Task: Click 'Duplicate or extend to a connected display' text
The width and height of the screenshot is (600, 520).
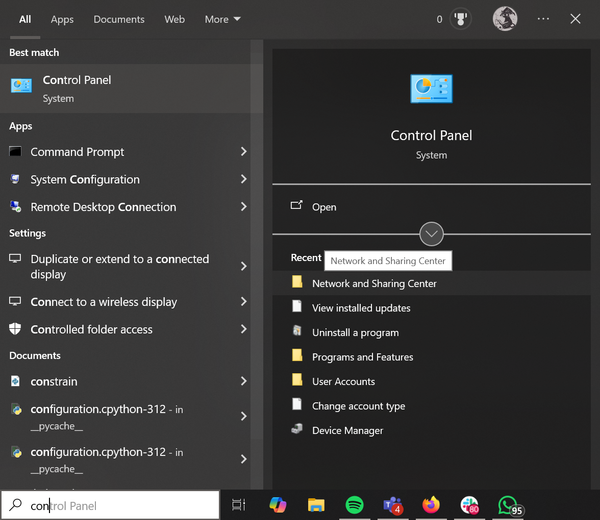Action: [x=120, y=267]
